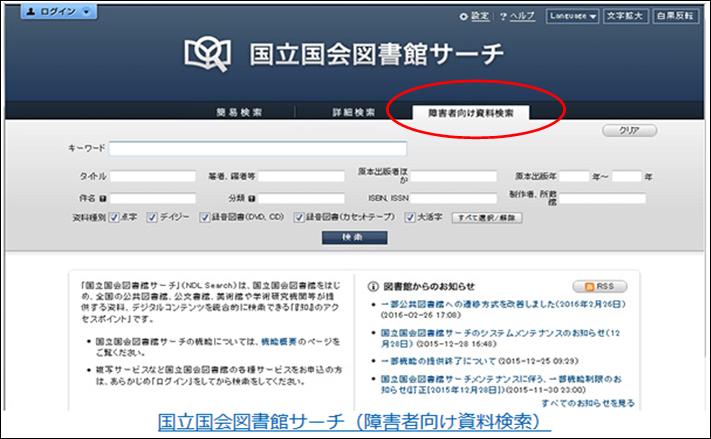Click the RSS feed button
Screen dimensions: 711x439
click(600, 287)
